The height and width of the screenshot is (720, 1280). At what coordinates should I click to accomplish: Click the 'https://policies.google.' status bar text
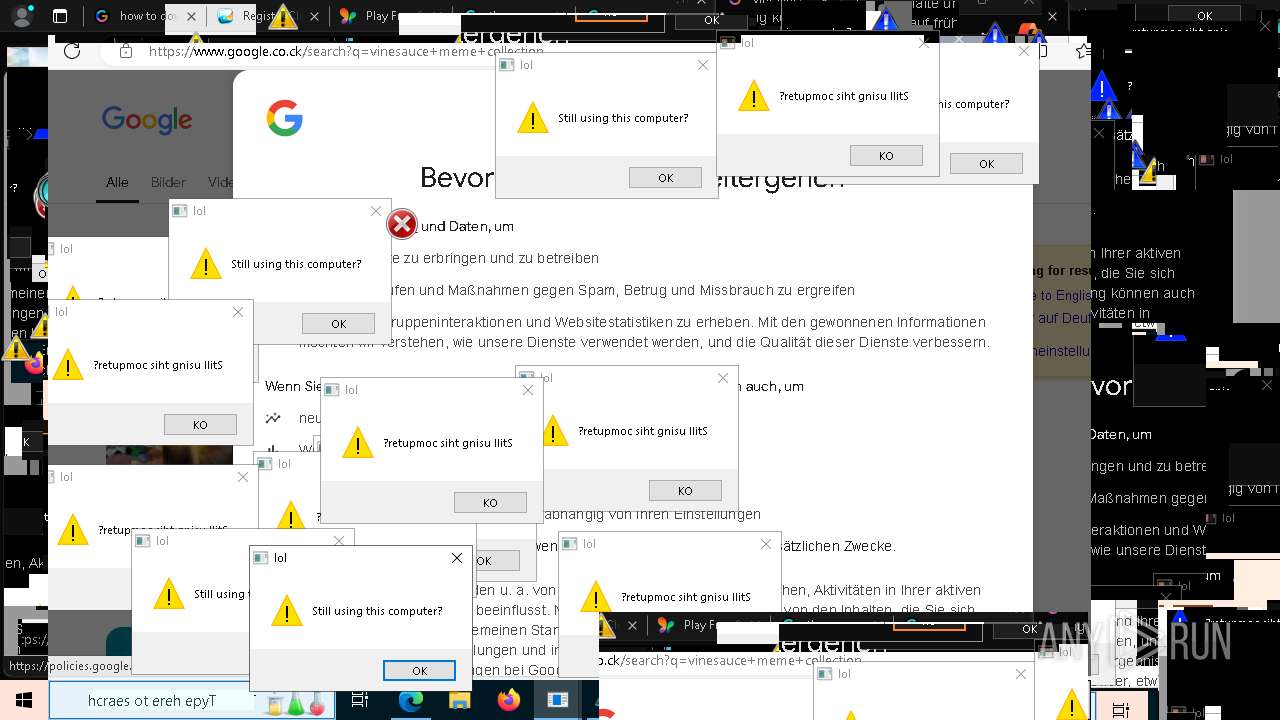[x=68, y=666]
